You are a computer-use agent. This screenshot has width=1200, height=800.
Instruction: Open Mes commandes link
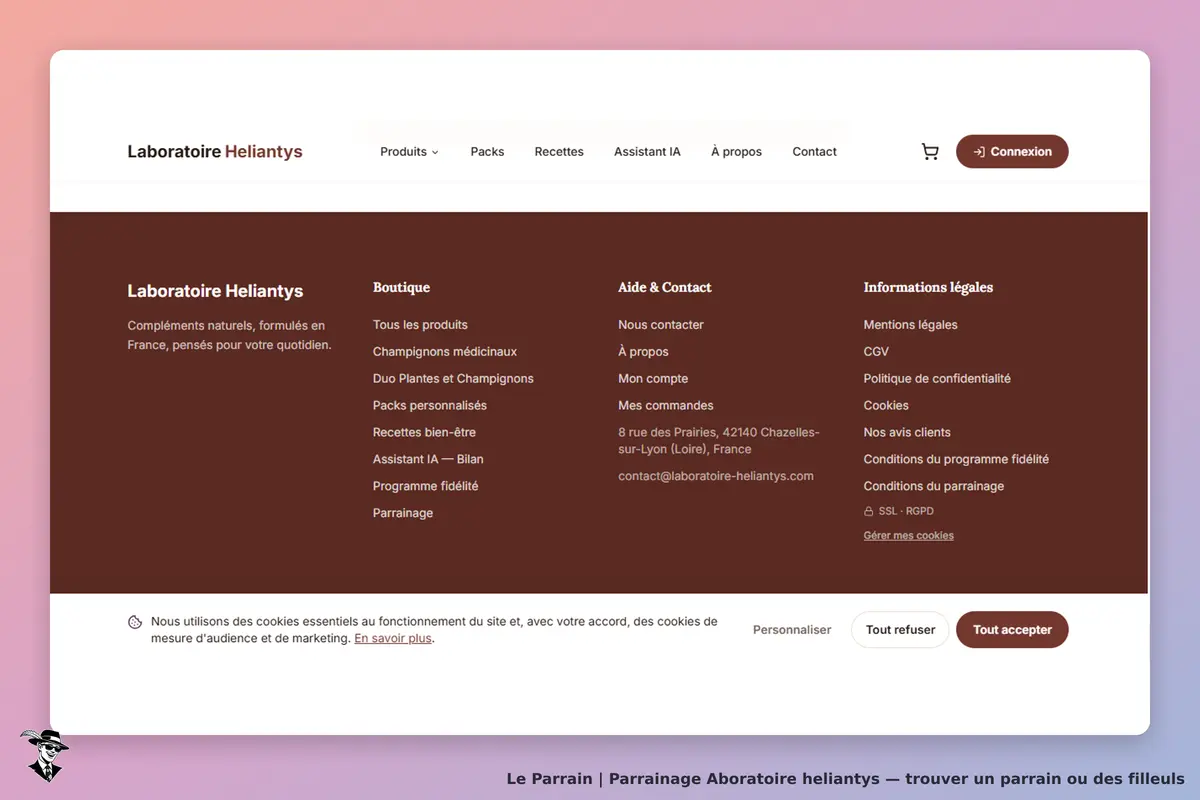(666, 406)
